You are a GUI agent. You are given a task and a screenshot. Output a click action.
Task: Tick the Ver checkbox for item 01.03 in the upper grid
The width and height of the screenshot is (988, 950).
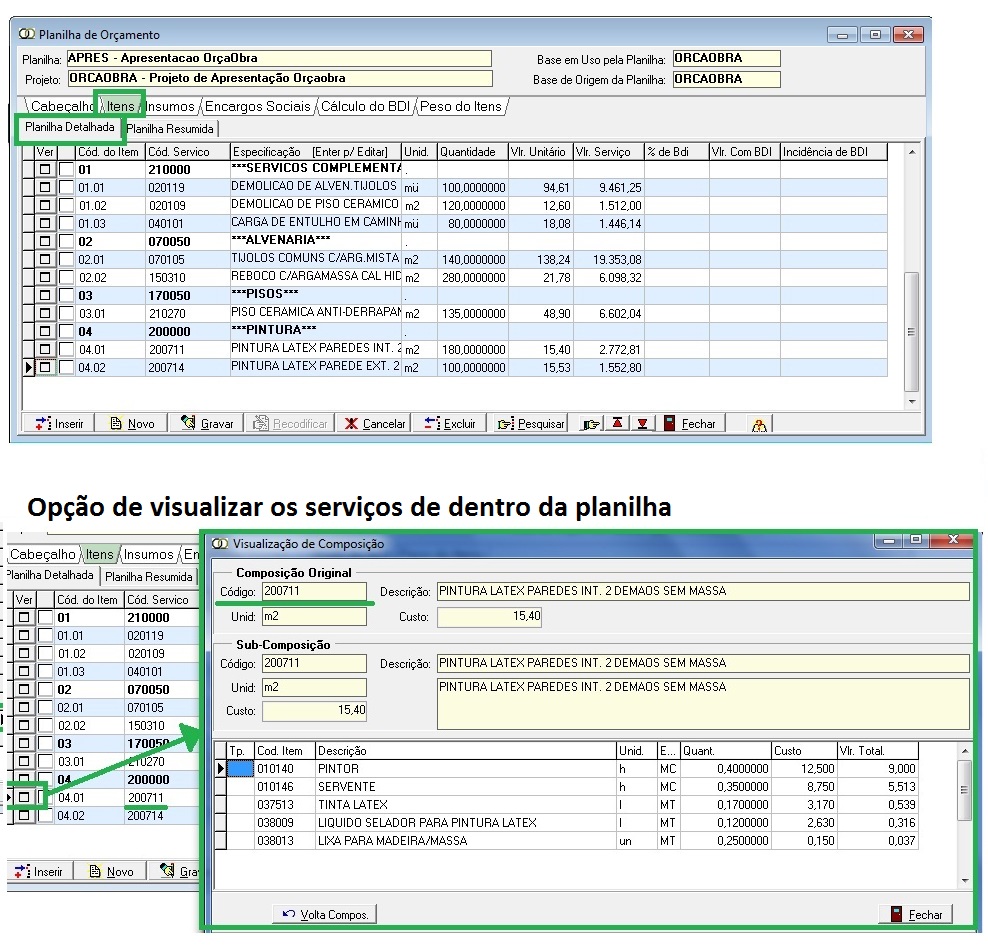coord(45,224)
